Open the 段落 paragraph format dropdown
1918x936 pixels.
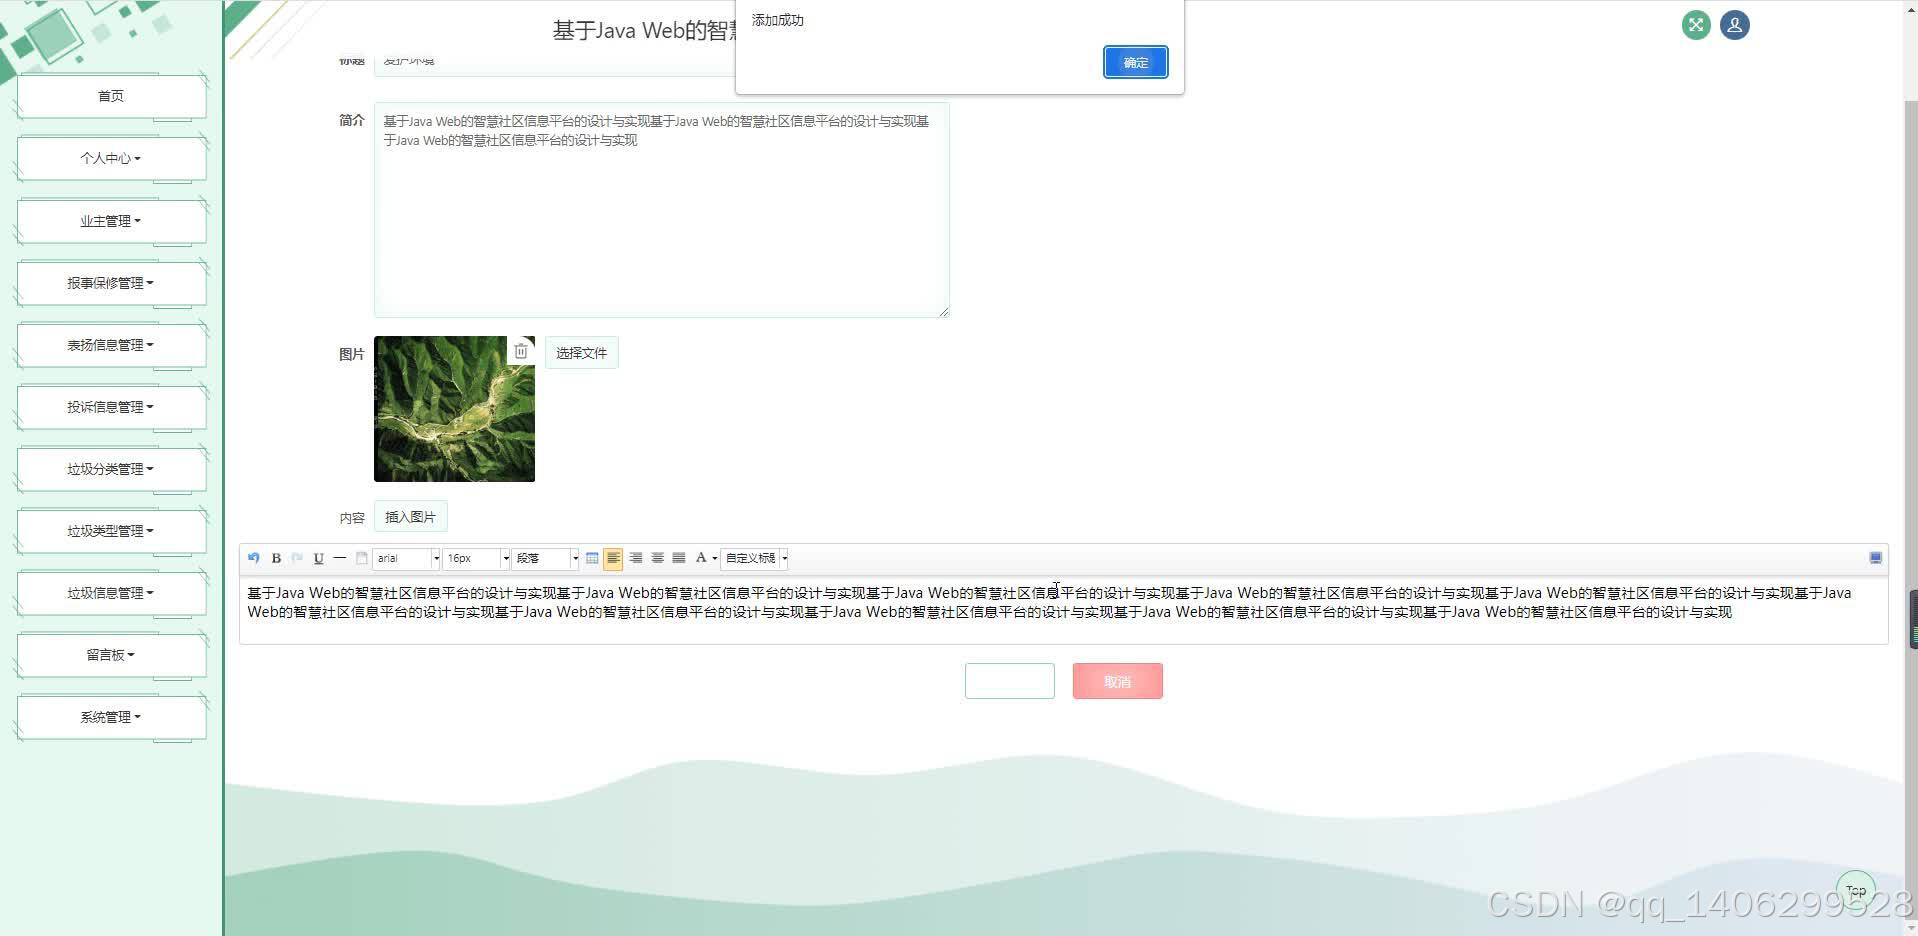(x=540, y=558)
